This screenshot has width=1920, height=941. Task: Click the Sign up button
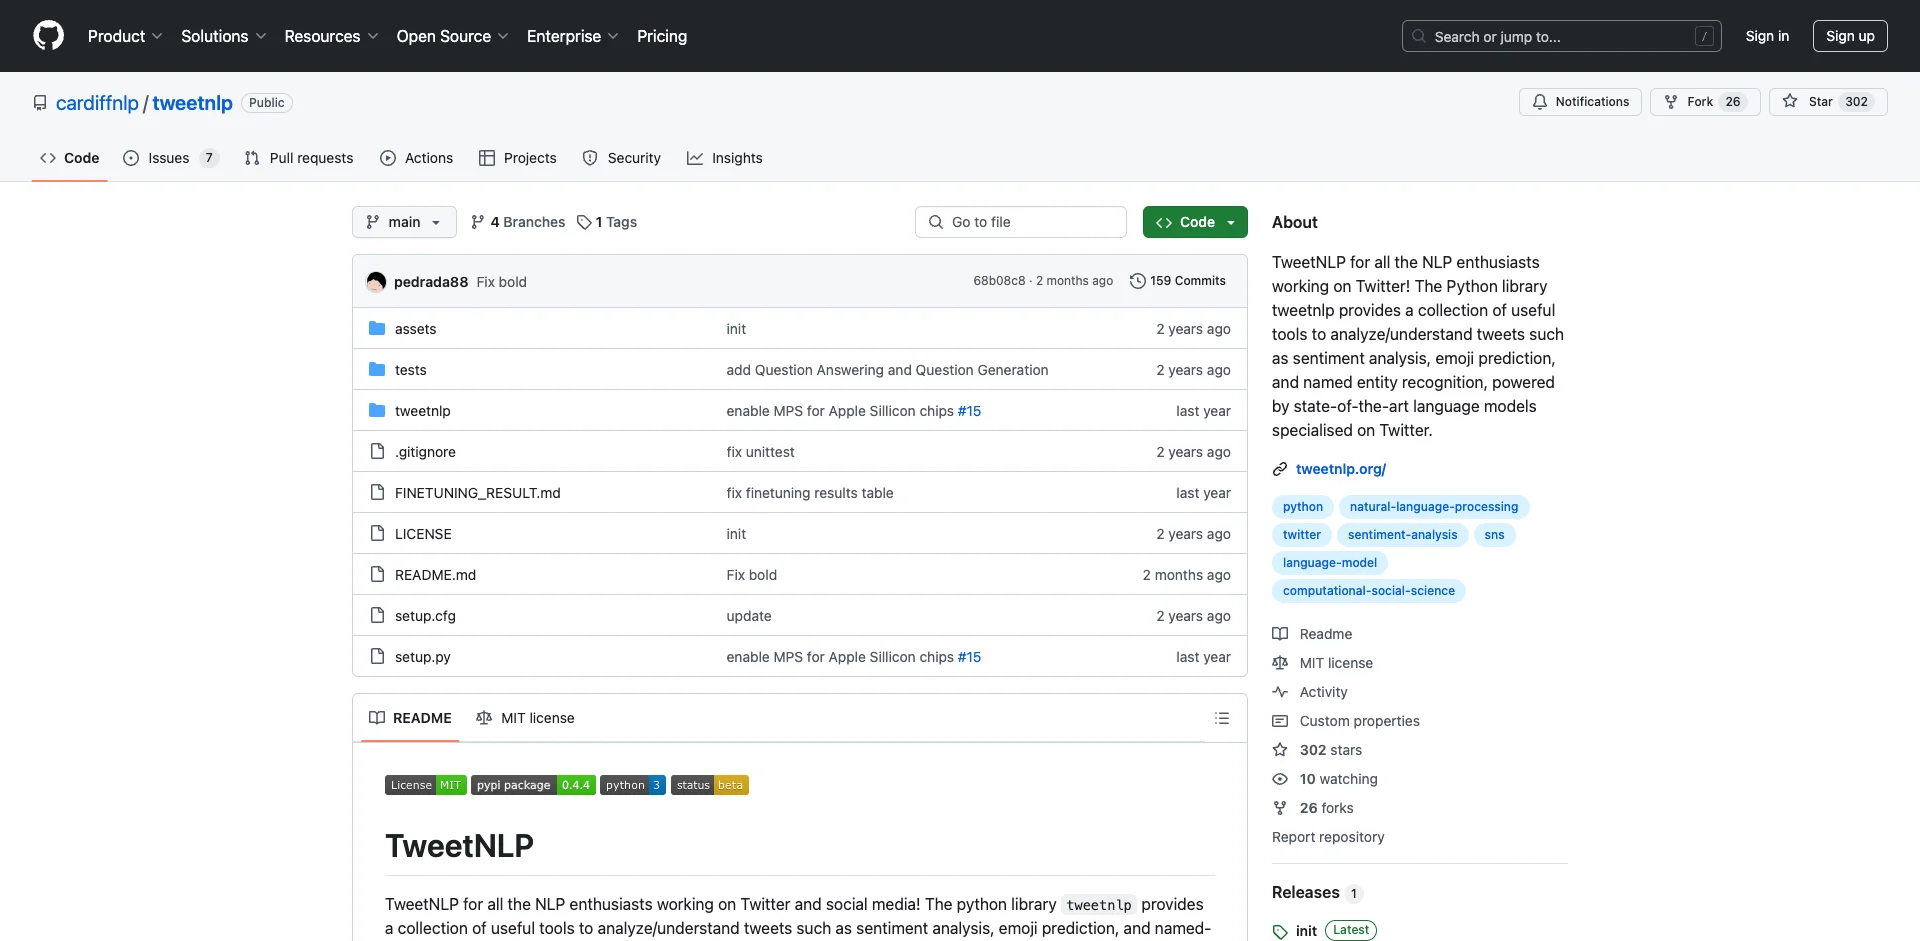coord(1850,36)
